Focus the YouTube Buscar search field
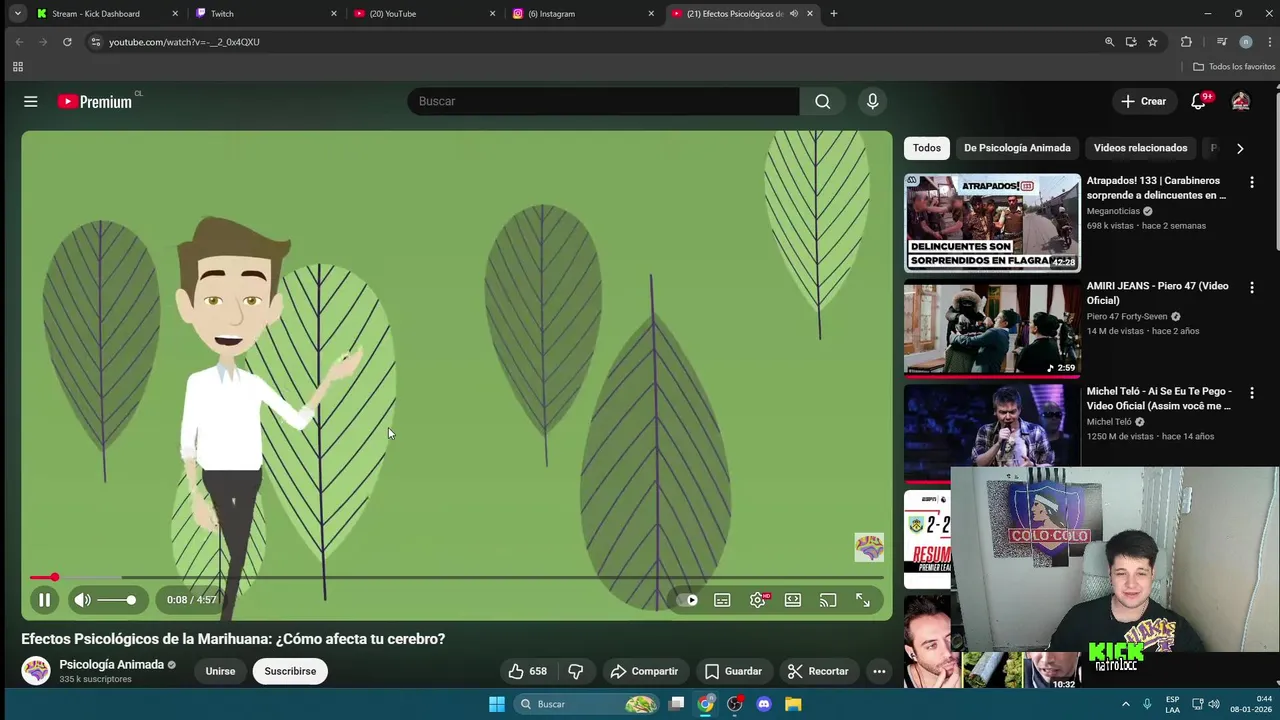 click(x=603, y=101)
